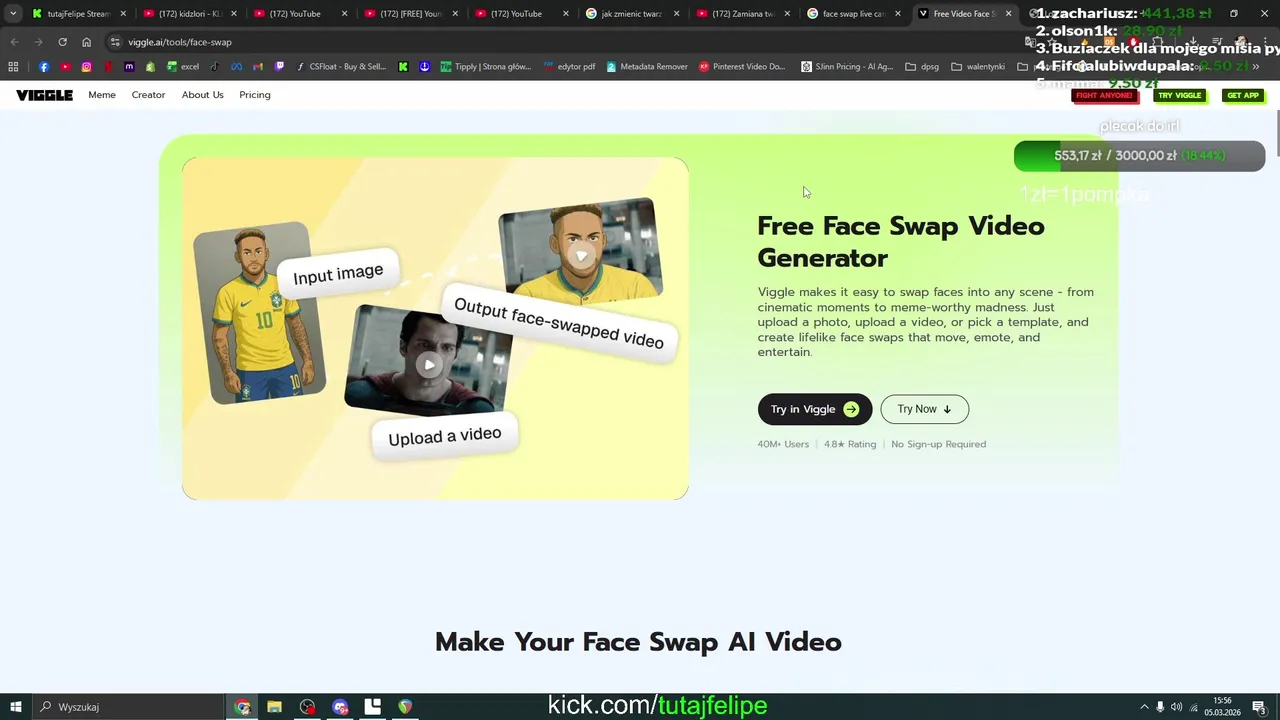Open Chrome from the taskbar
The width and height of the screenshot is (1280, 720).
click(242, 707)
